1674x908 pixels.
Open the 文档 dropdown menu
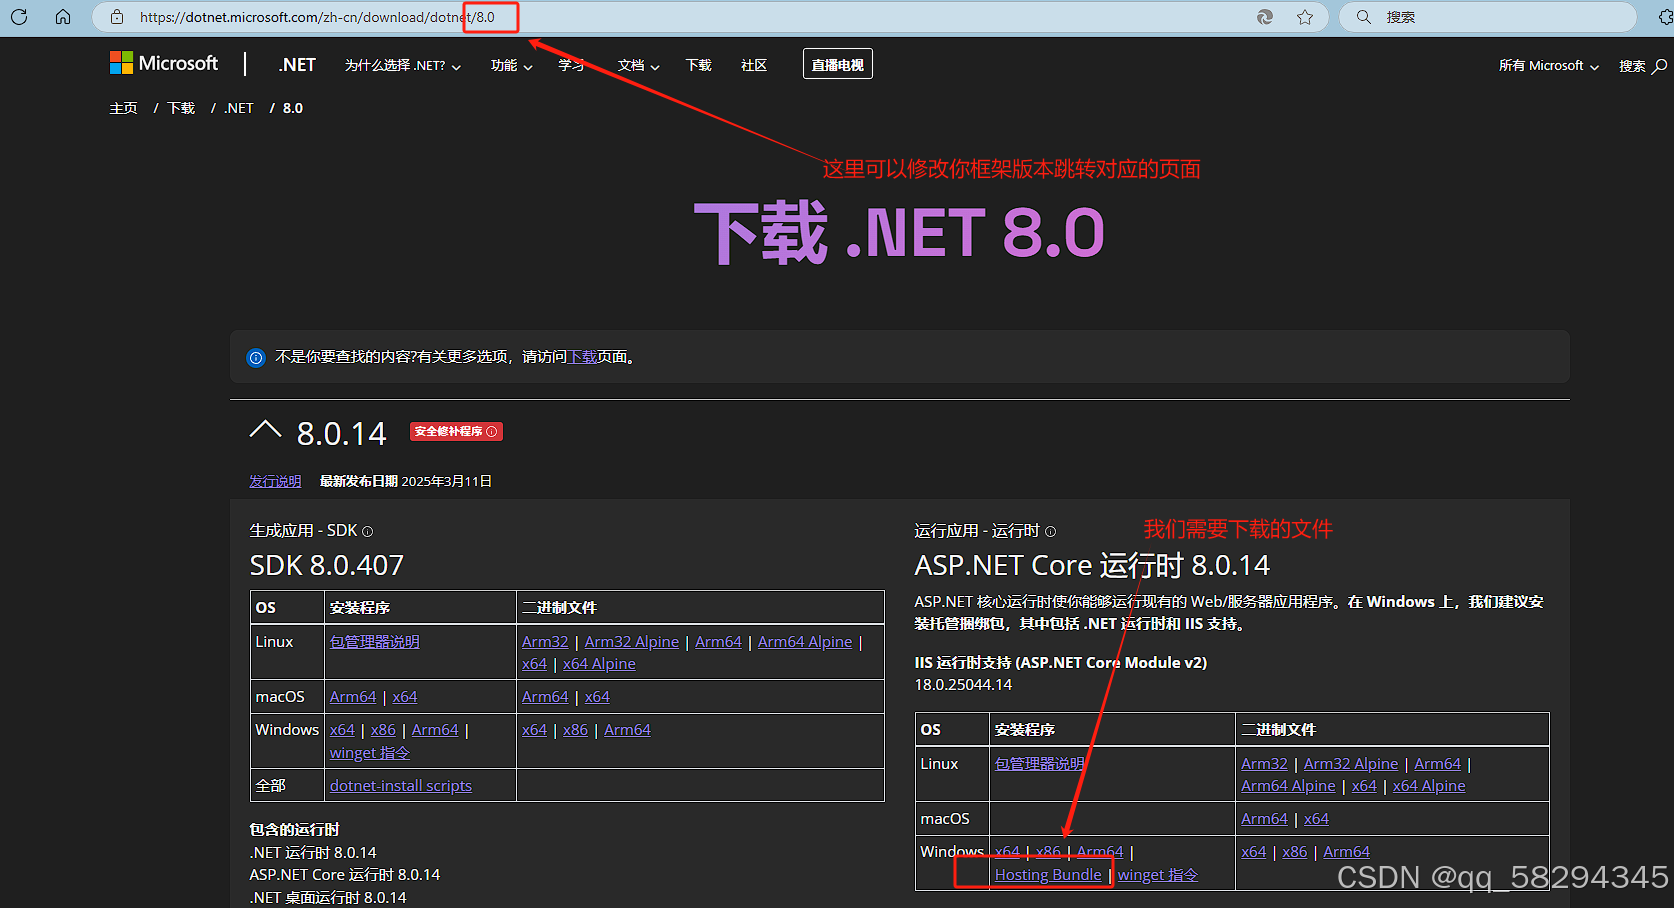pos(638,65)
